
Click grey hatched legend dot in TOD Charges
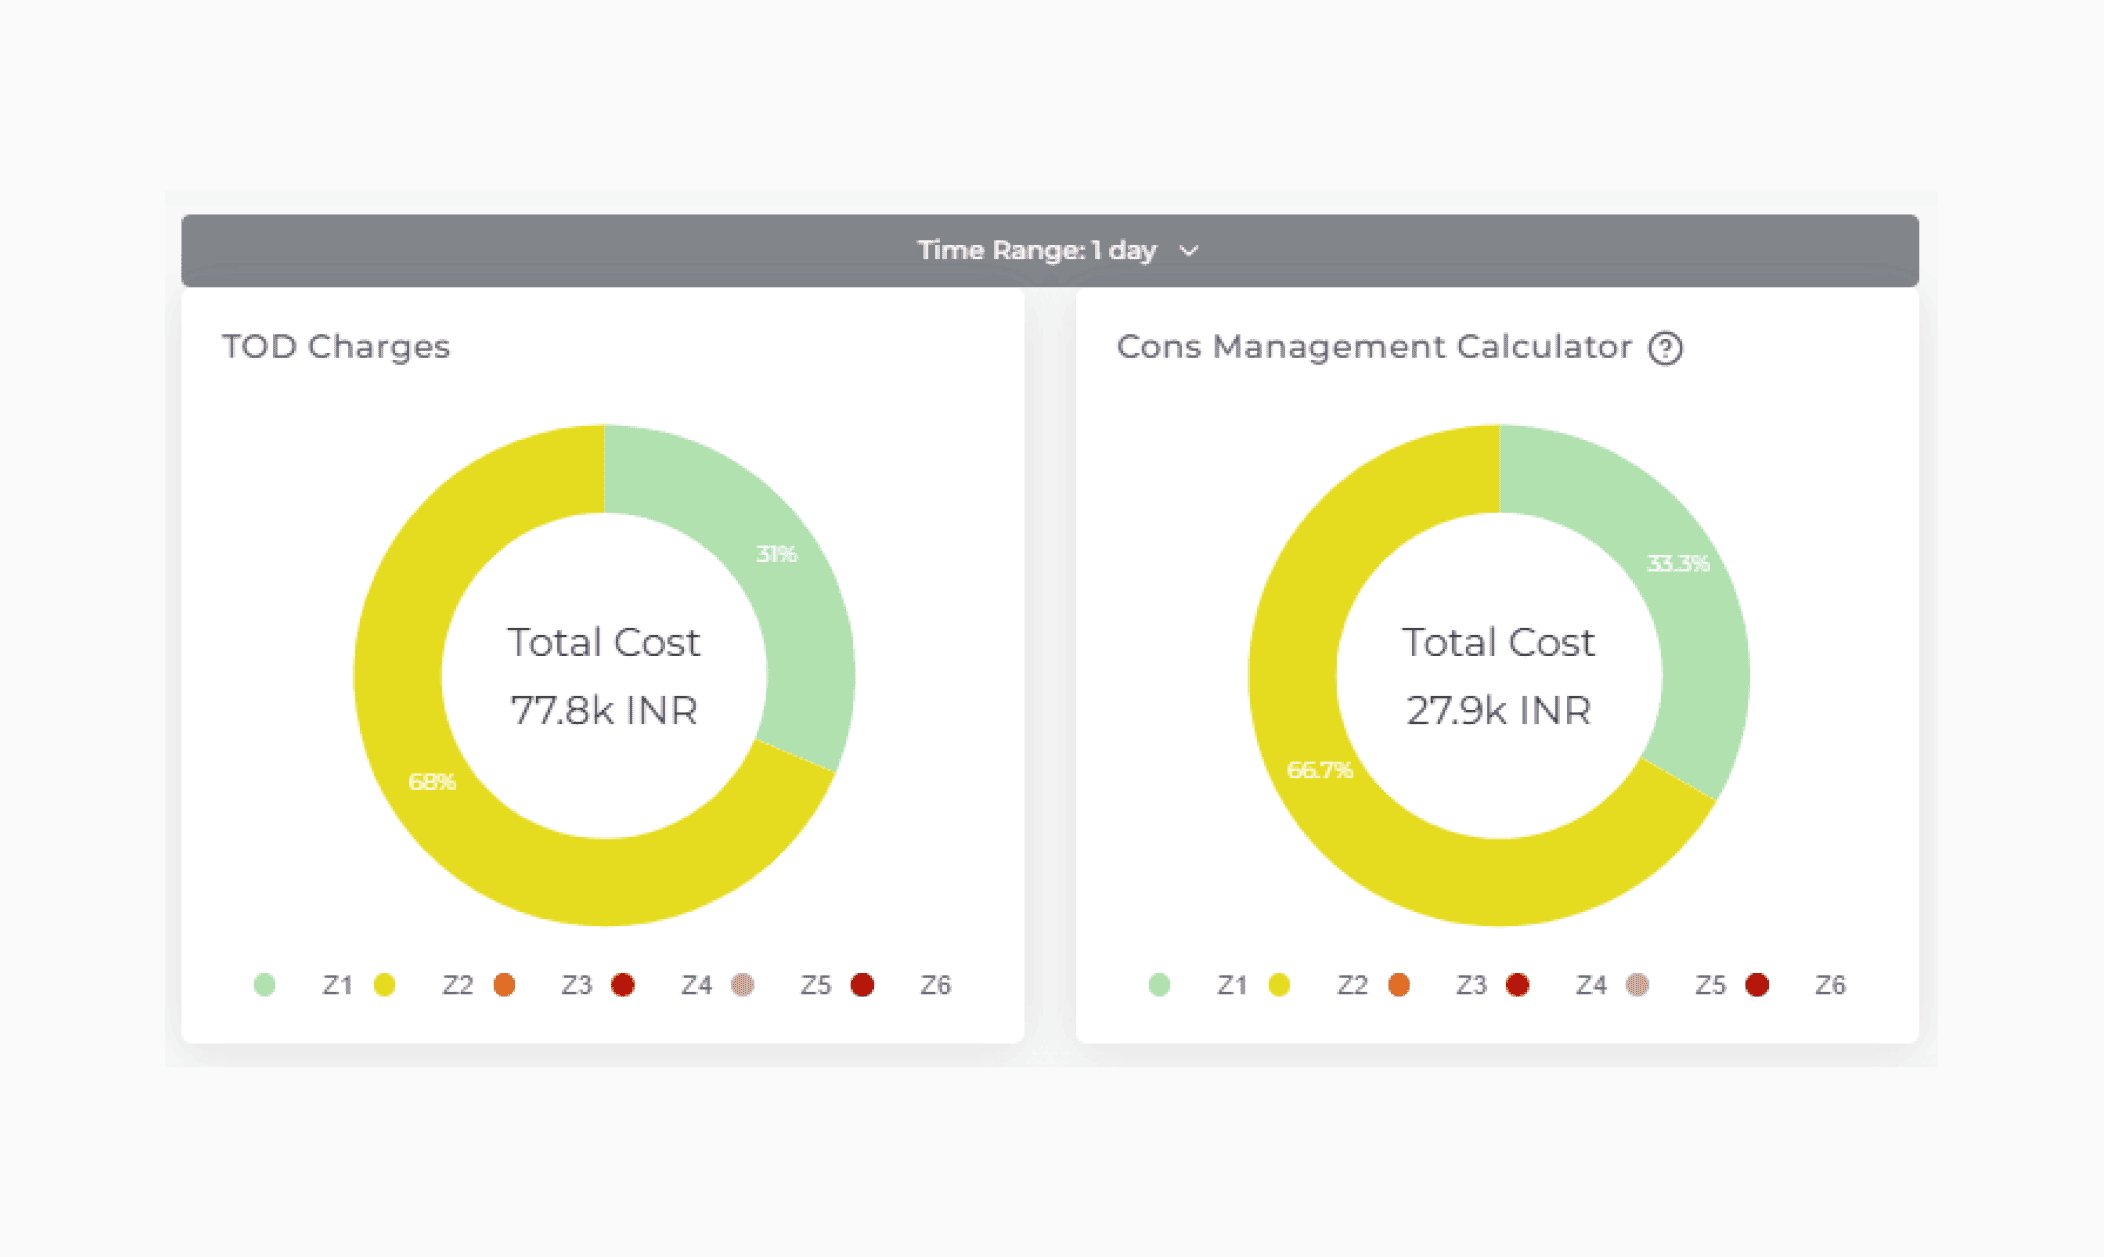[x=742, y=985]
